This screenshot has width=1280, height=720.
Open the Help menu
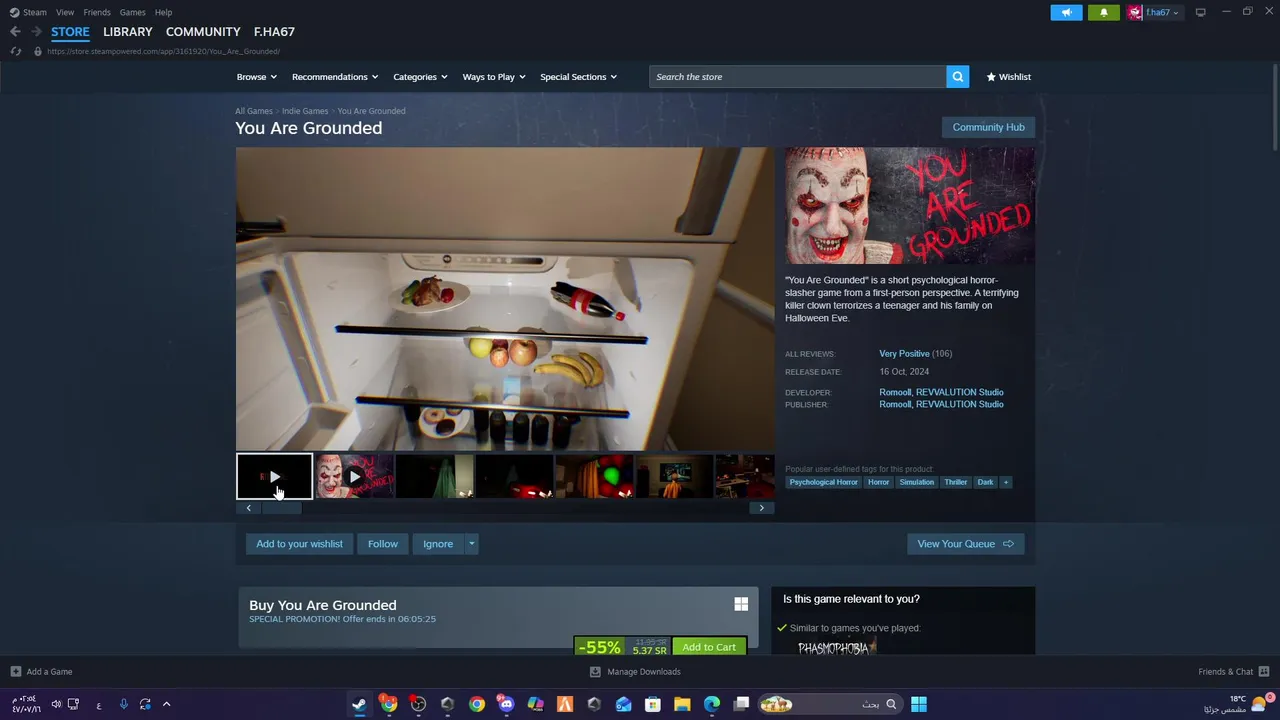tap(163, 12)
